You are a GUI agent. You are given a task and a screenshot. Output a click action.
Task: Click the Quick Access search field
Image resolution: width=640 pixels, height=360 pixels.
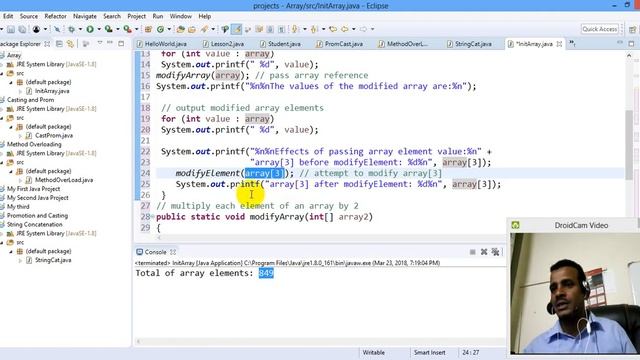pos(600,29)
